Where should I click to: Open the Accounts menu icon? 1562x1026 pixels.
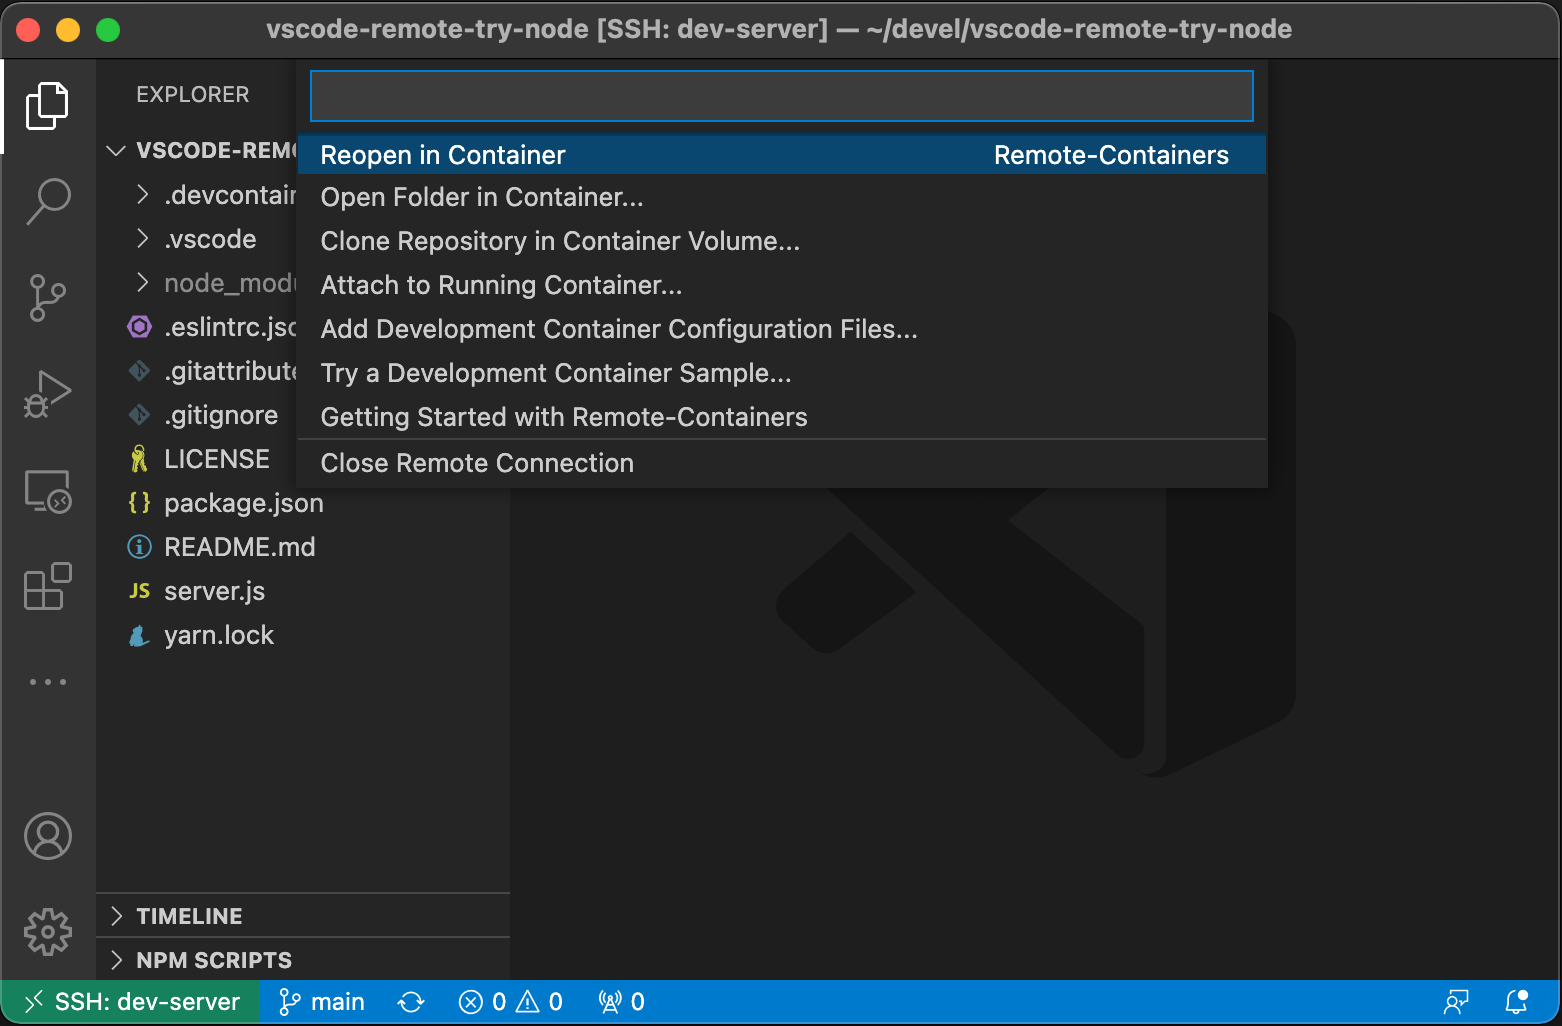coord(48,836)
